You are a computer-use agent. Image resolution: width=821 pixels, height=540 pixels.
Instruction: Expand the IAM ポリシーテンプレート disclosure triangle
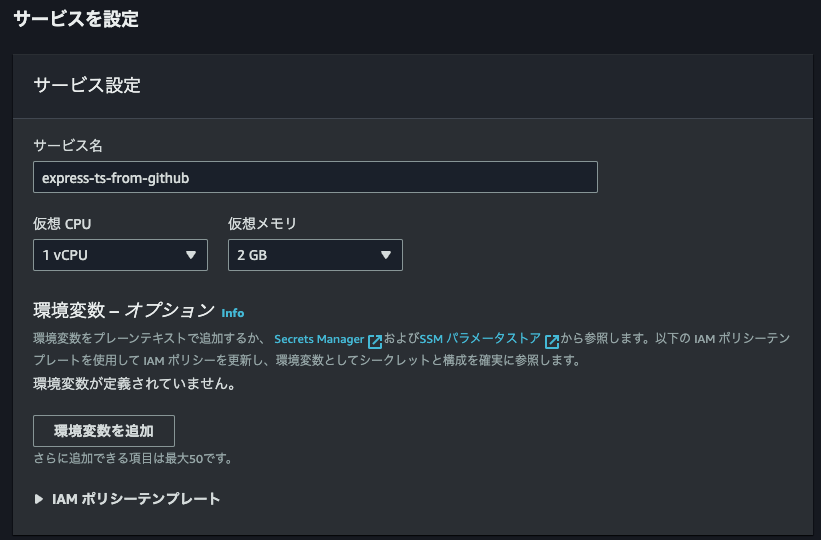39,499
